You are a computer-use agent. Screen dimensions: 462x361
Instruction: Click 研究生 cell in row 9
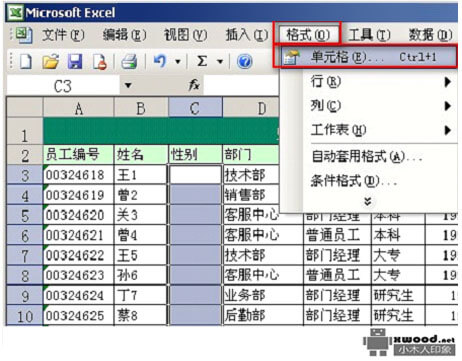click(398, 295)
